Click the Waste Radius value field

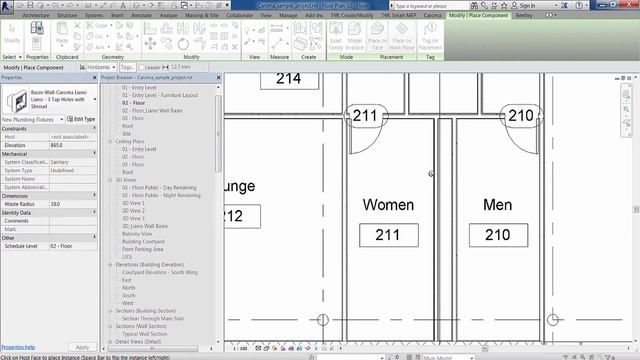coord(73,204)
